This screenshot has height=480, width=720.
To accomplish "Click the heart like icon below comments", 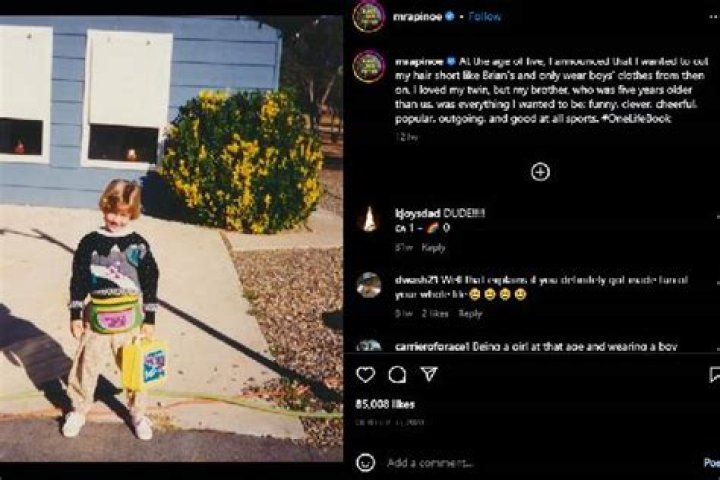I will click(x=366, y=375).
